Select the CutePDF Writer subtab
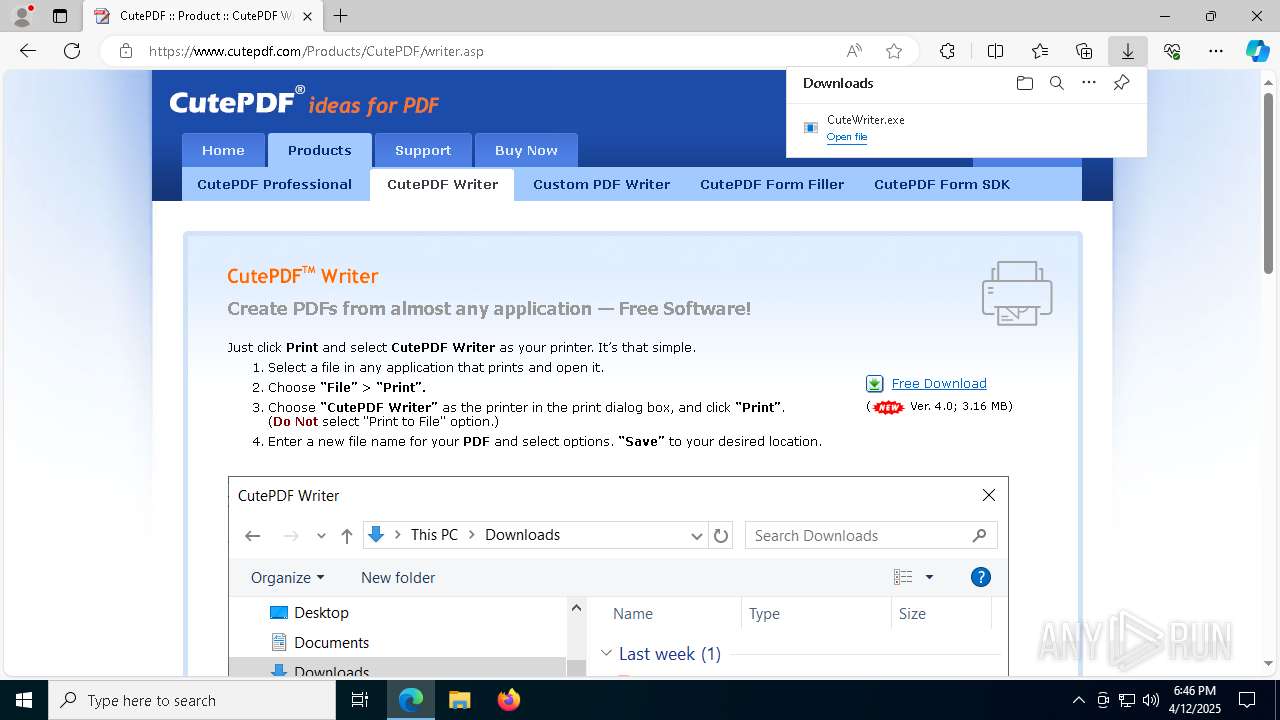1280x720 pixels. 442,184
